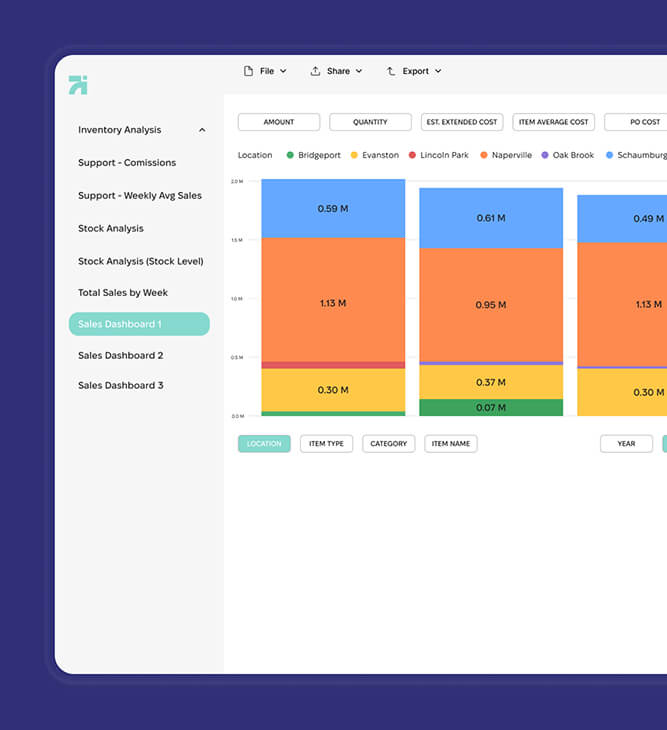Open Support - Comissions report
The height and width of the screenshot is (730, 667).
pos(127,163)
